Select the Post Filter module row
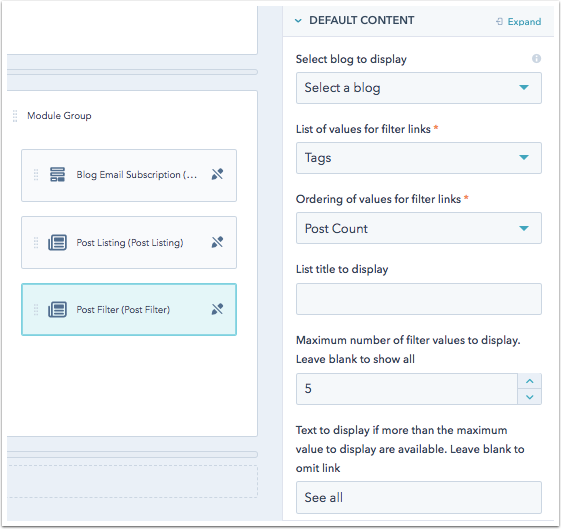Image resolution: width=561 pixels, height=529 pixels. [129, 309]
